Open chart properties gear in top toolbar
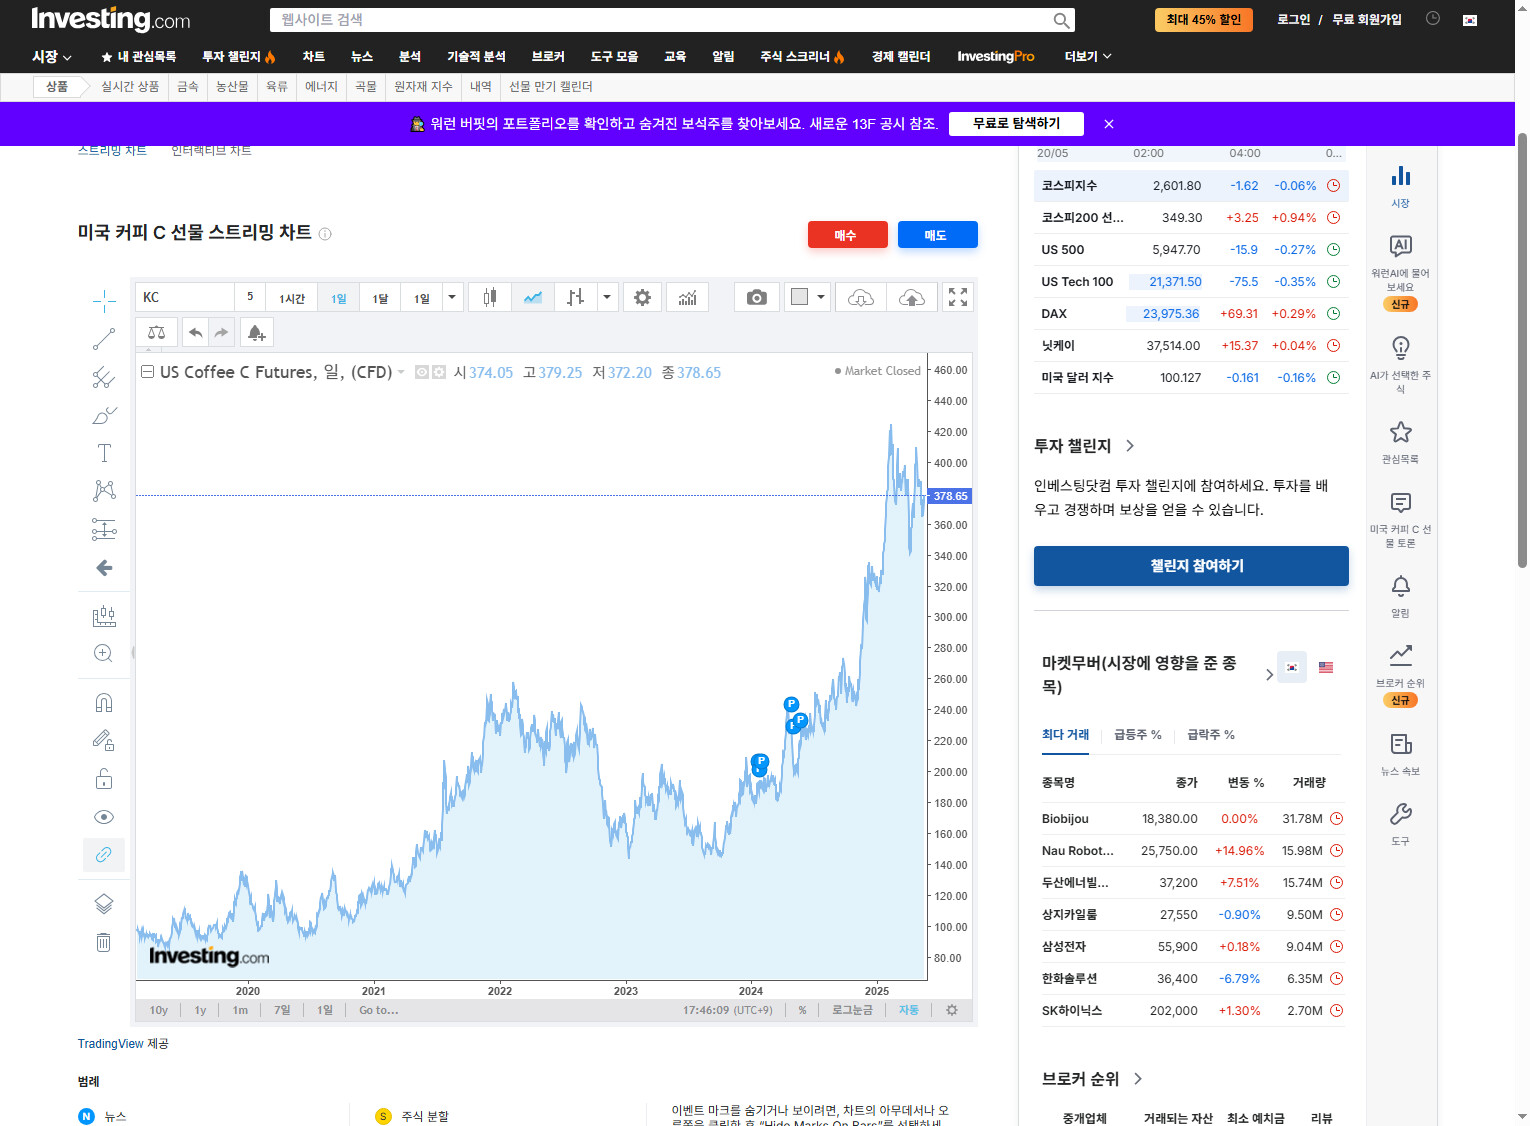The image size is (1530, 1126). click(x=642, y=298)
